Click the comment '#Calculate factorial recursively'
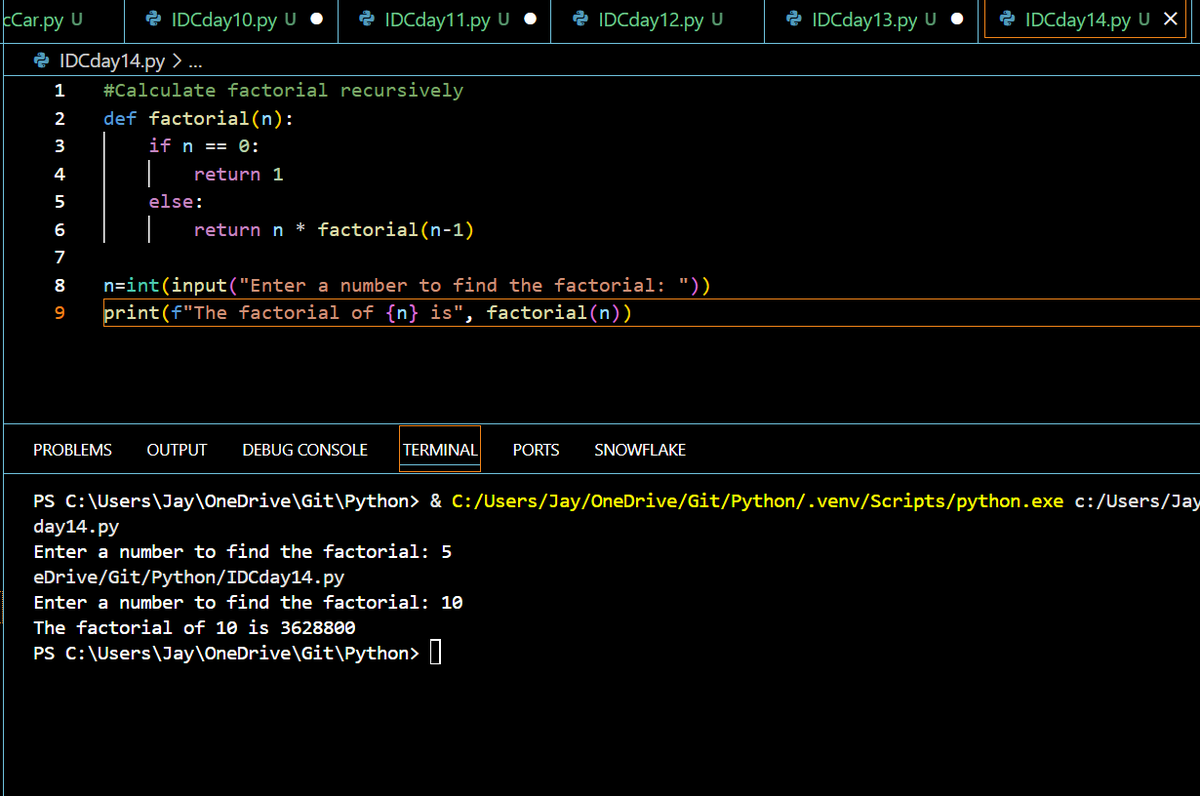The width and height of the screenshot is (1200, 796). coord(283,90)
